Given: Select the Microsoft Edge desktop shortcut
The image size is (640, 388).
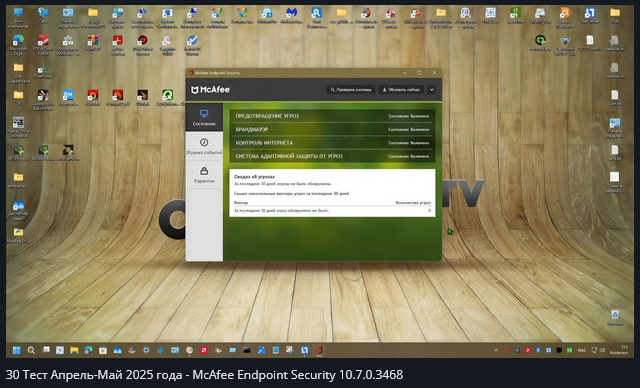Looking at the screenshot, I should coord(18,45).
